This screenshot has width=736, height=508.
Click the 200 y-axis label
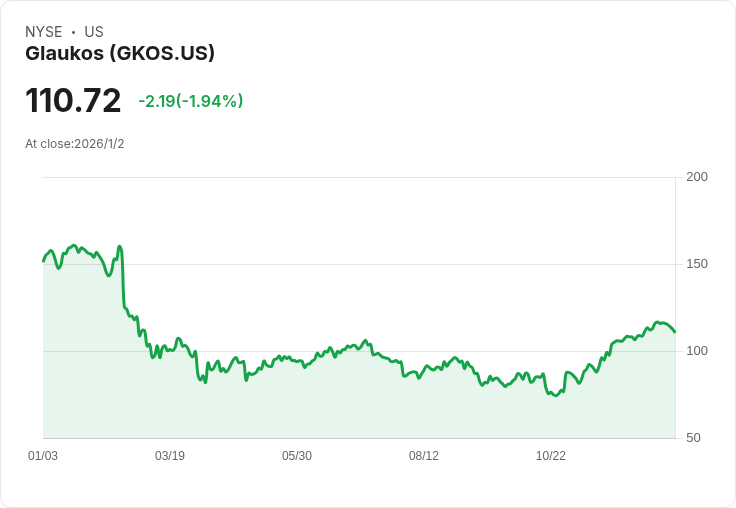[x=697, y=177]
